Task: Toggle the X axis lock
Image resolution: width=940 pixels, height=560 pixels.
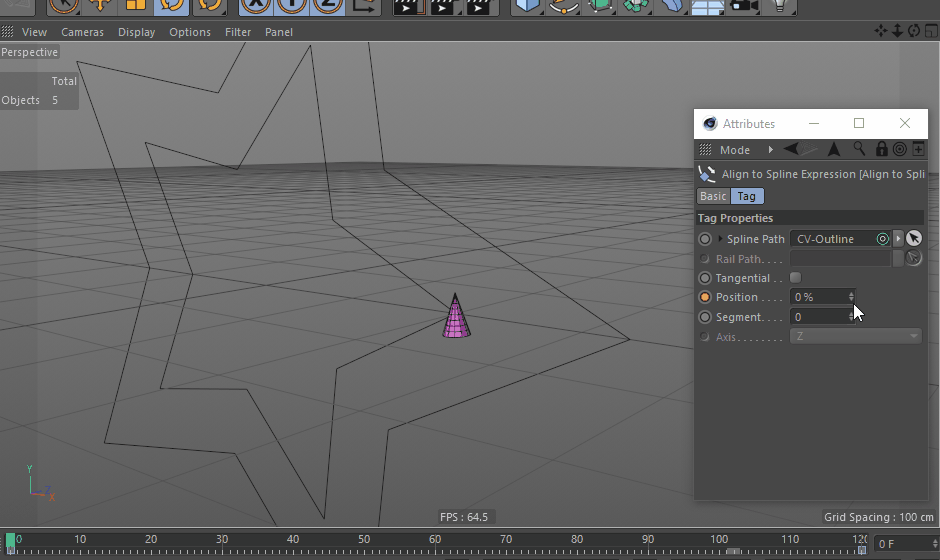Action: 257,6
